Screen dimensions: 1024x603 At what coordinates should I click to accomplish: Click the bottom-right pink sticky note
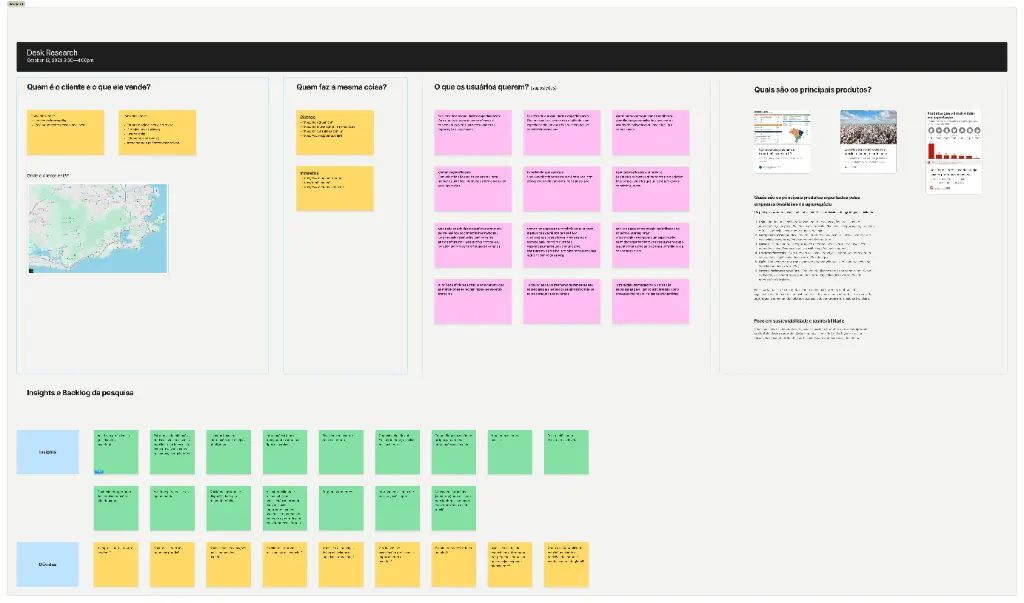(650, 301)
